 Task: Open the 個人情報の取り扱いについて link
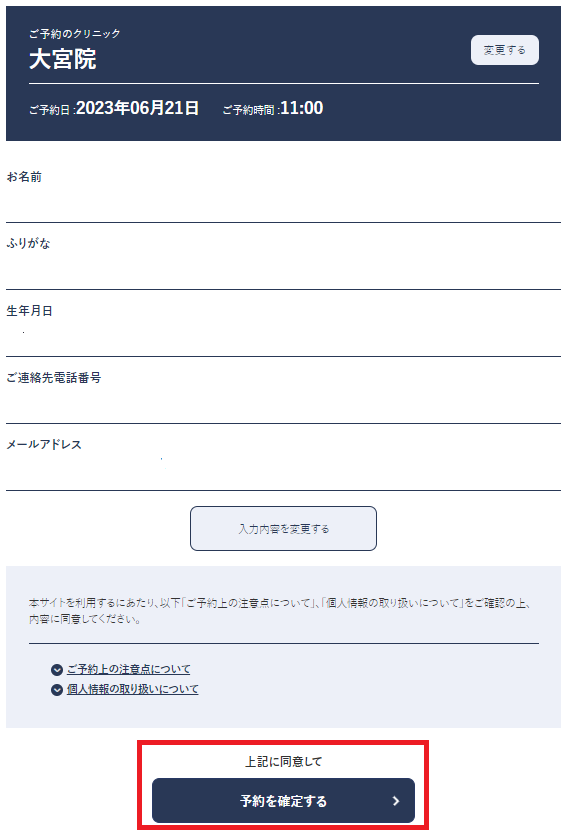(132, 689)
